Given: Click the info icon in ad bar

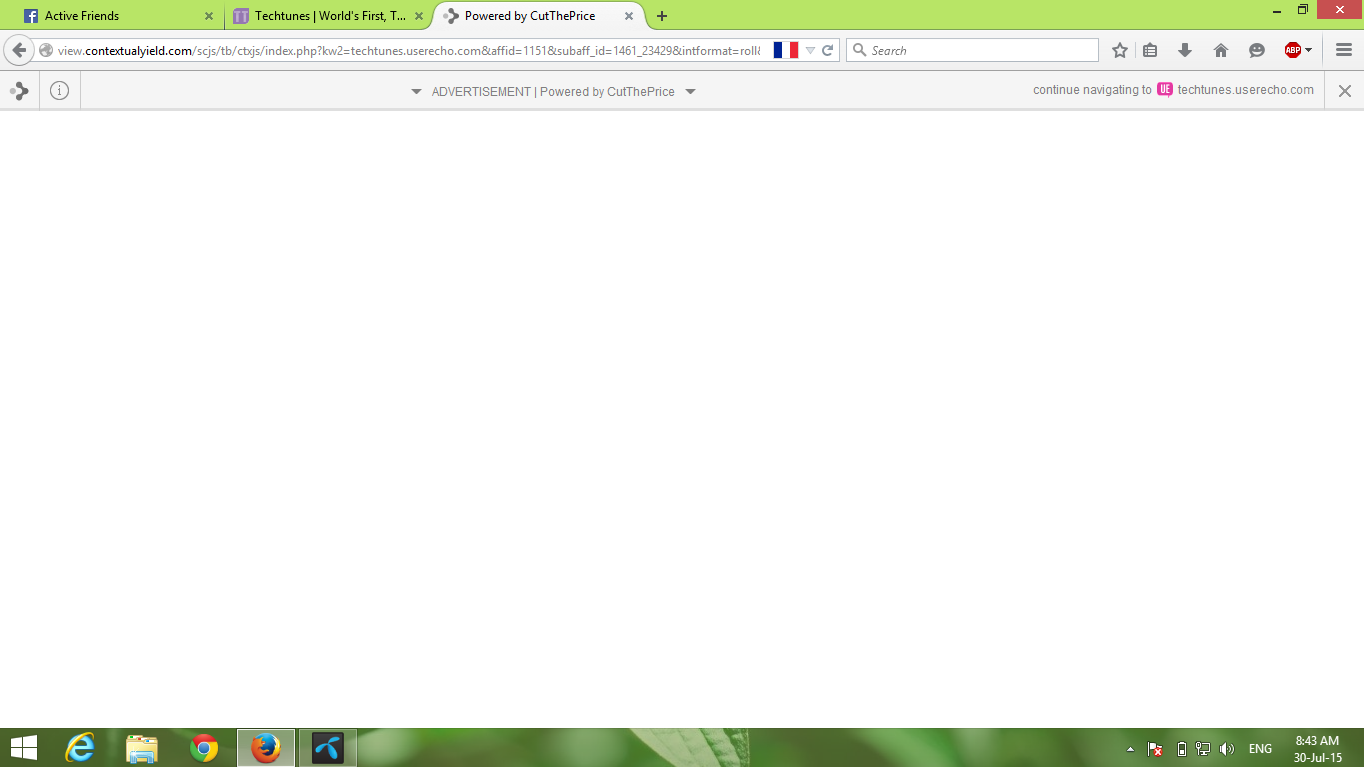Looking at the screenshot, I should 59,91.
